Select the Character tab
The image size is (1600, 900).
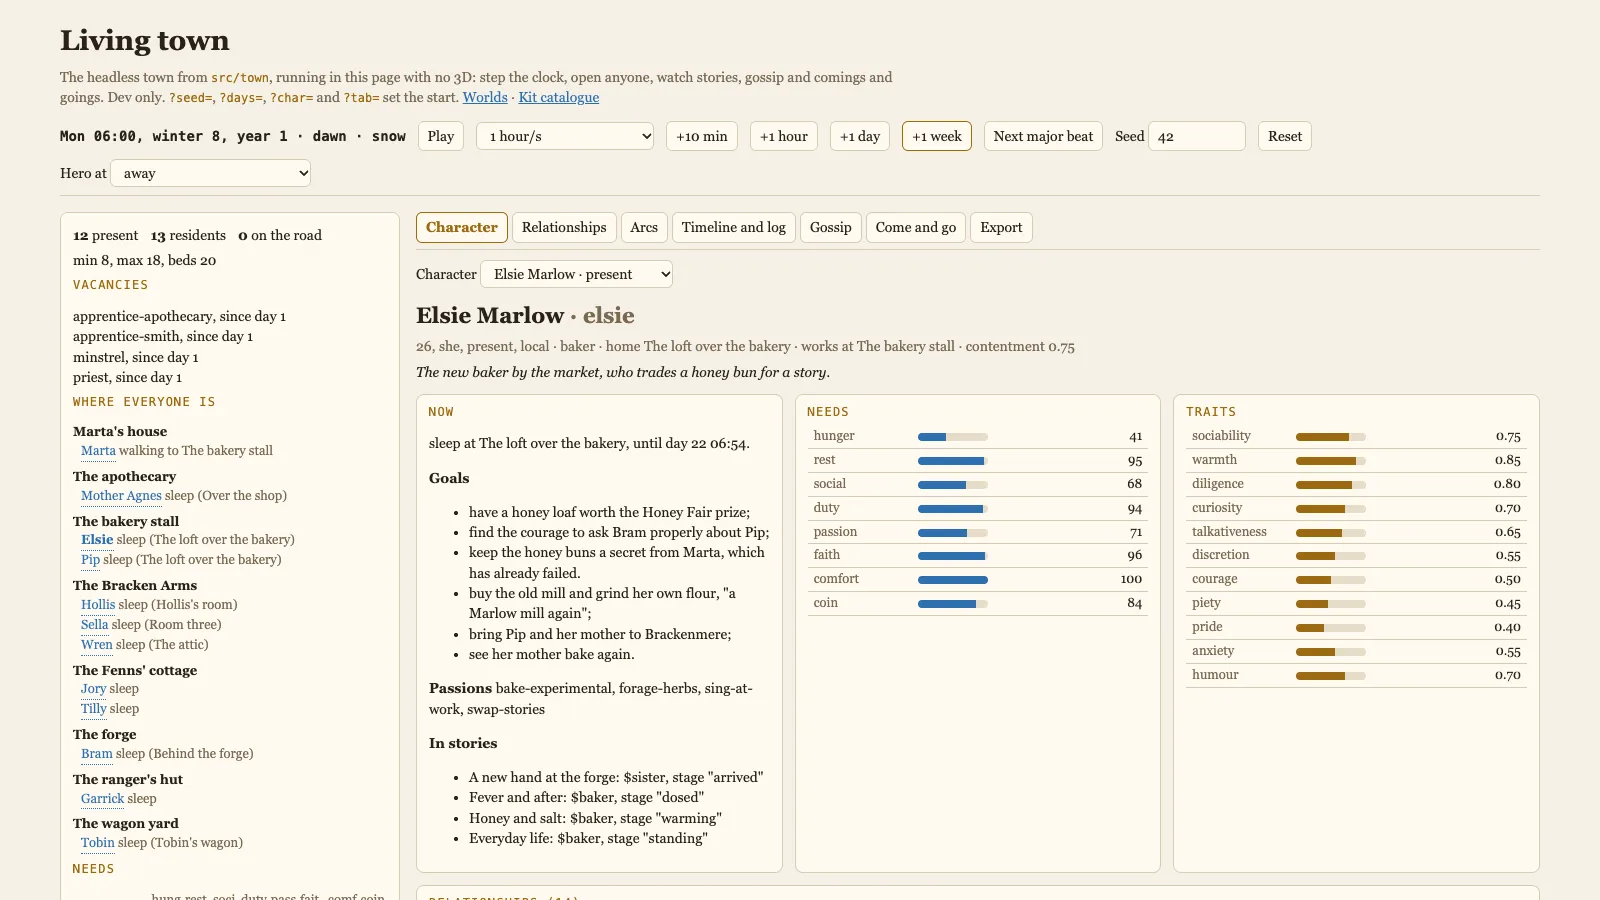point(462,227)
